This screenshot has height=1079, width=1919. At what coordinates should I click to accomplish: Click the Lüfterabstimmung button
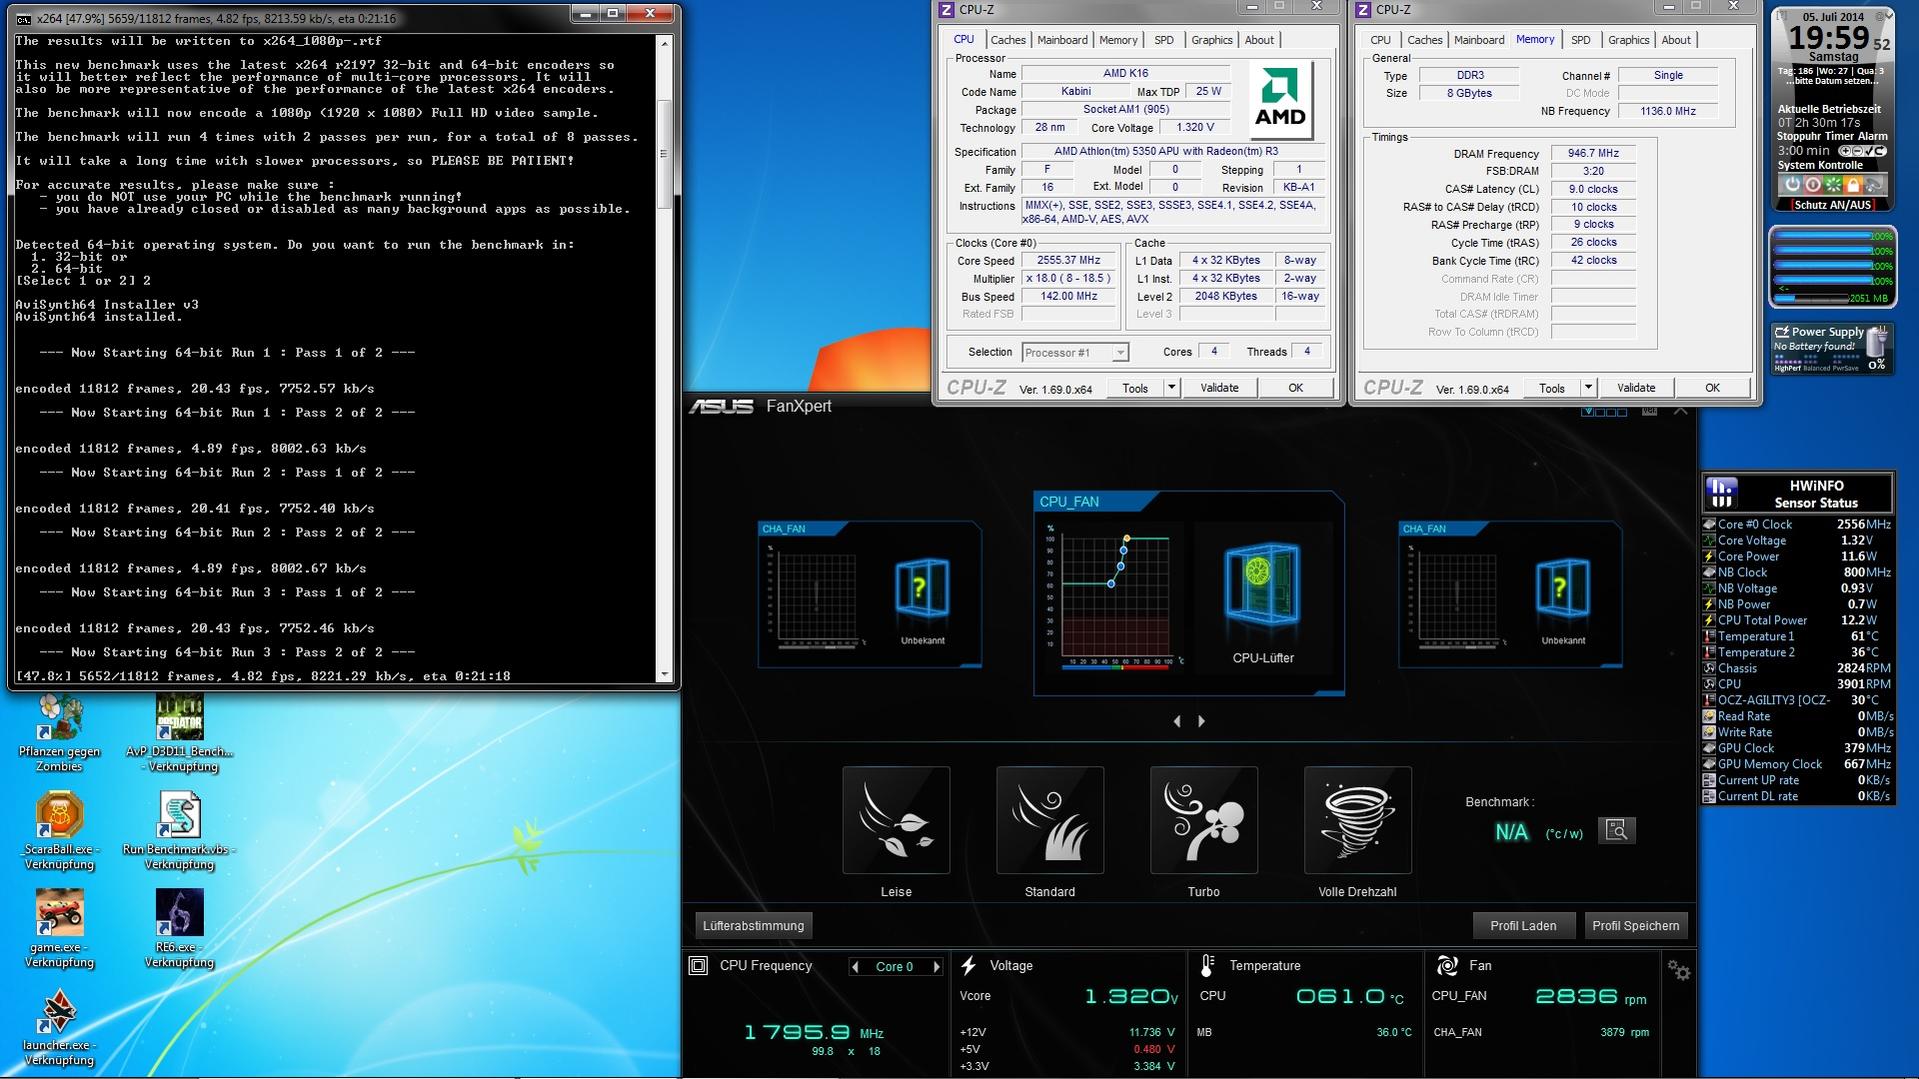coord(753,926)
